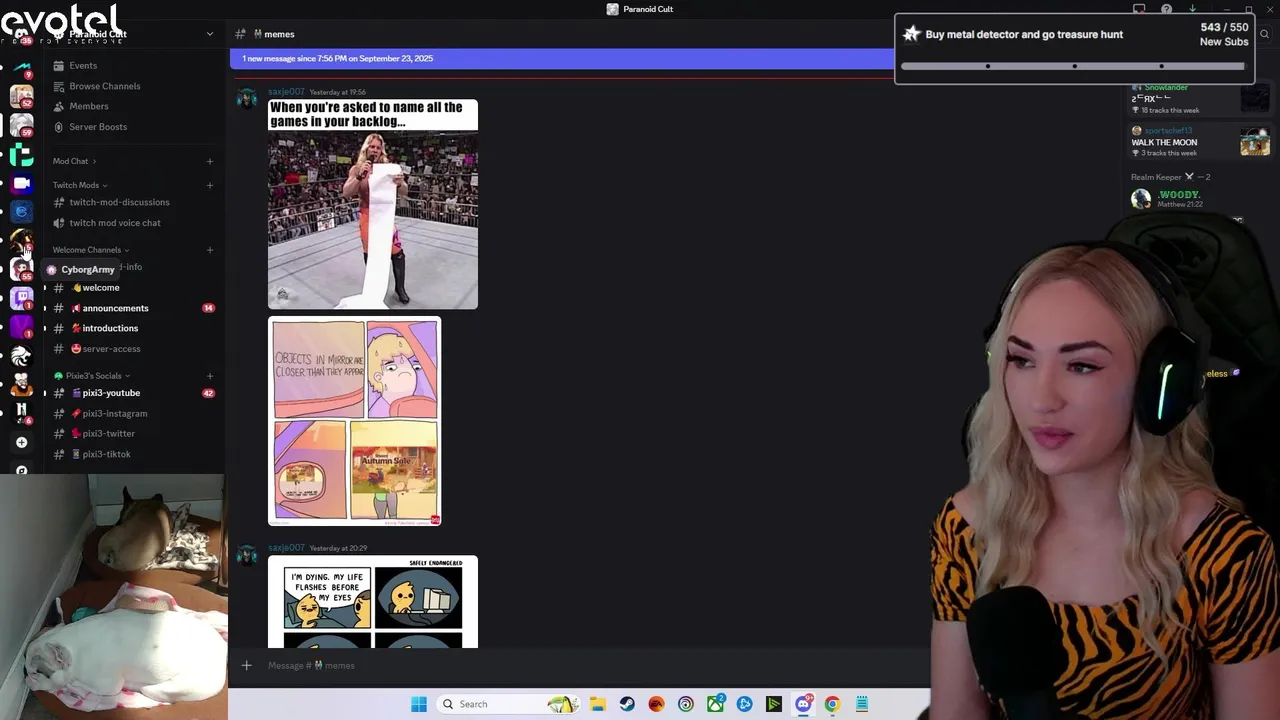This screenshot has width=1280, height=720.
Task: Switch to server with Twitch logo icon
Action: [x=22, y=298]
